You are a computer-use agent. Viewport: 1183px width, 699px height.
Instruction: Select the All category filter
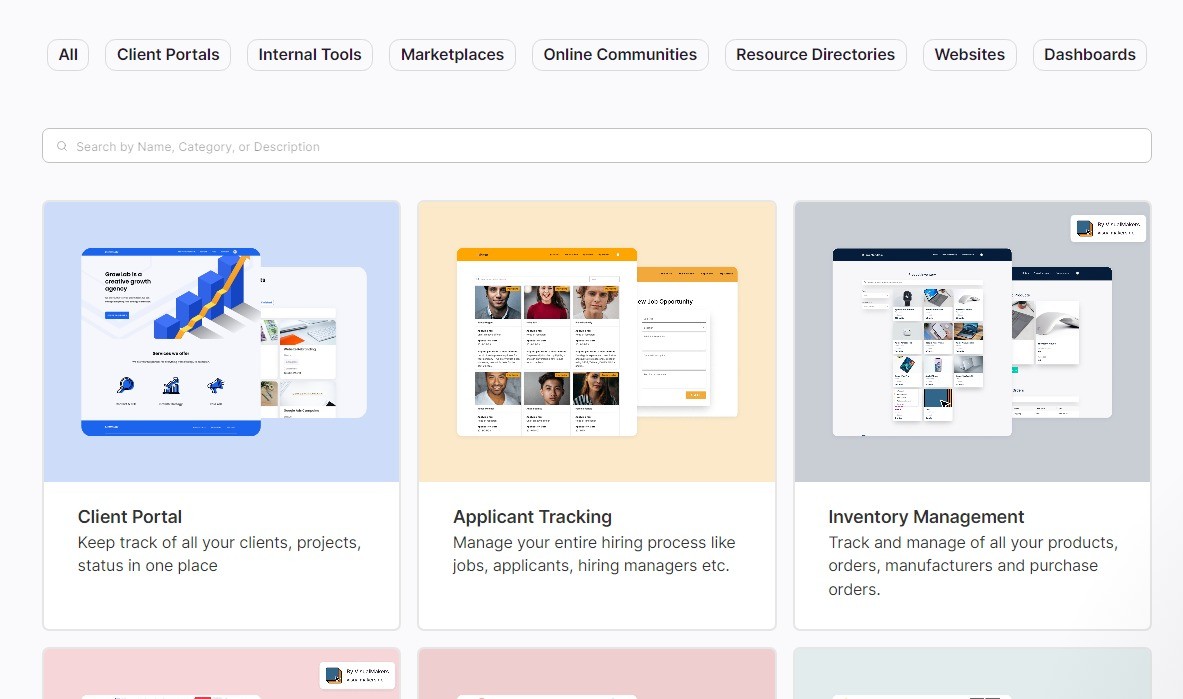[x=68, y=55]
